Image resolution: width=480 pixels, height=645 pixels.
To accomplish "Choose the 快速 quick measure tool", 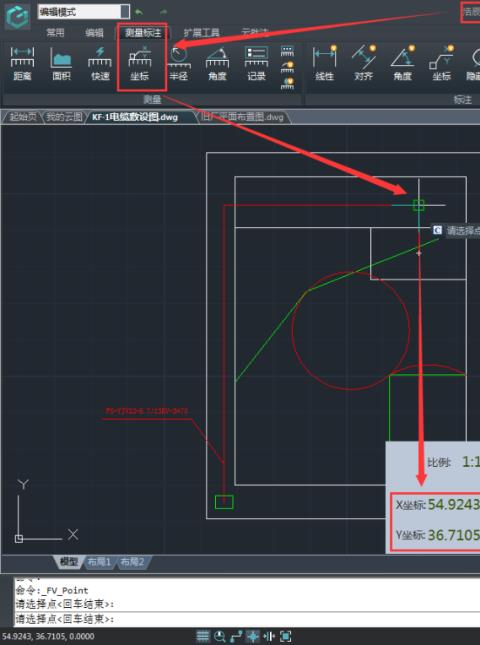I will coord(100,64).
